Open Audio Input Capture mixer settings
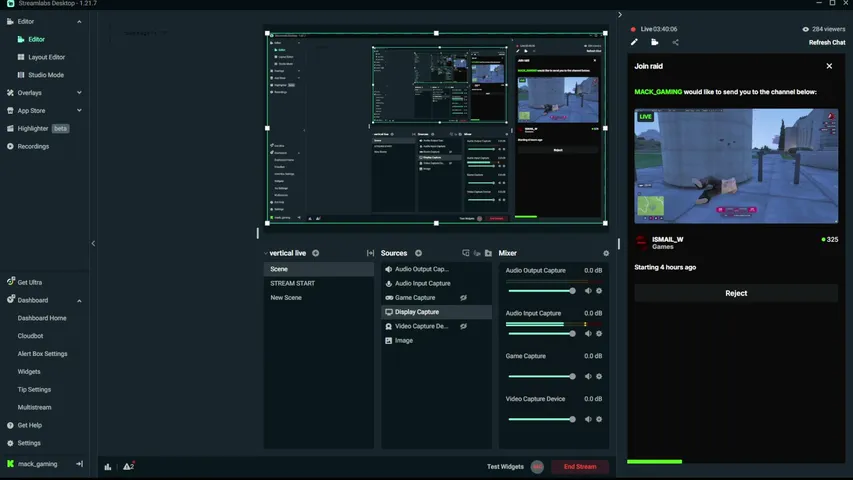The height and width of the screenshot is (480, 853). click(599, 334)
